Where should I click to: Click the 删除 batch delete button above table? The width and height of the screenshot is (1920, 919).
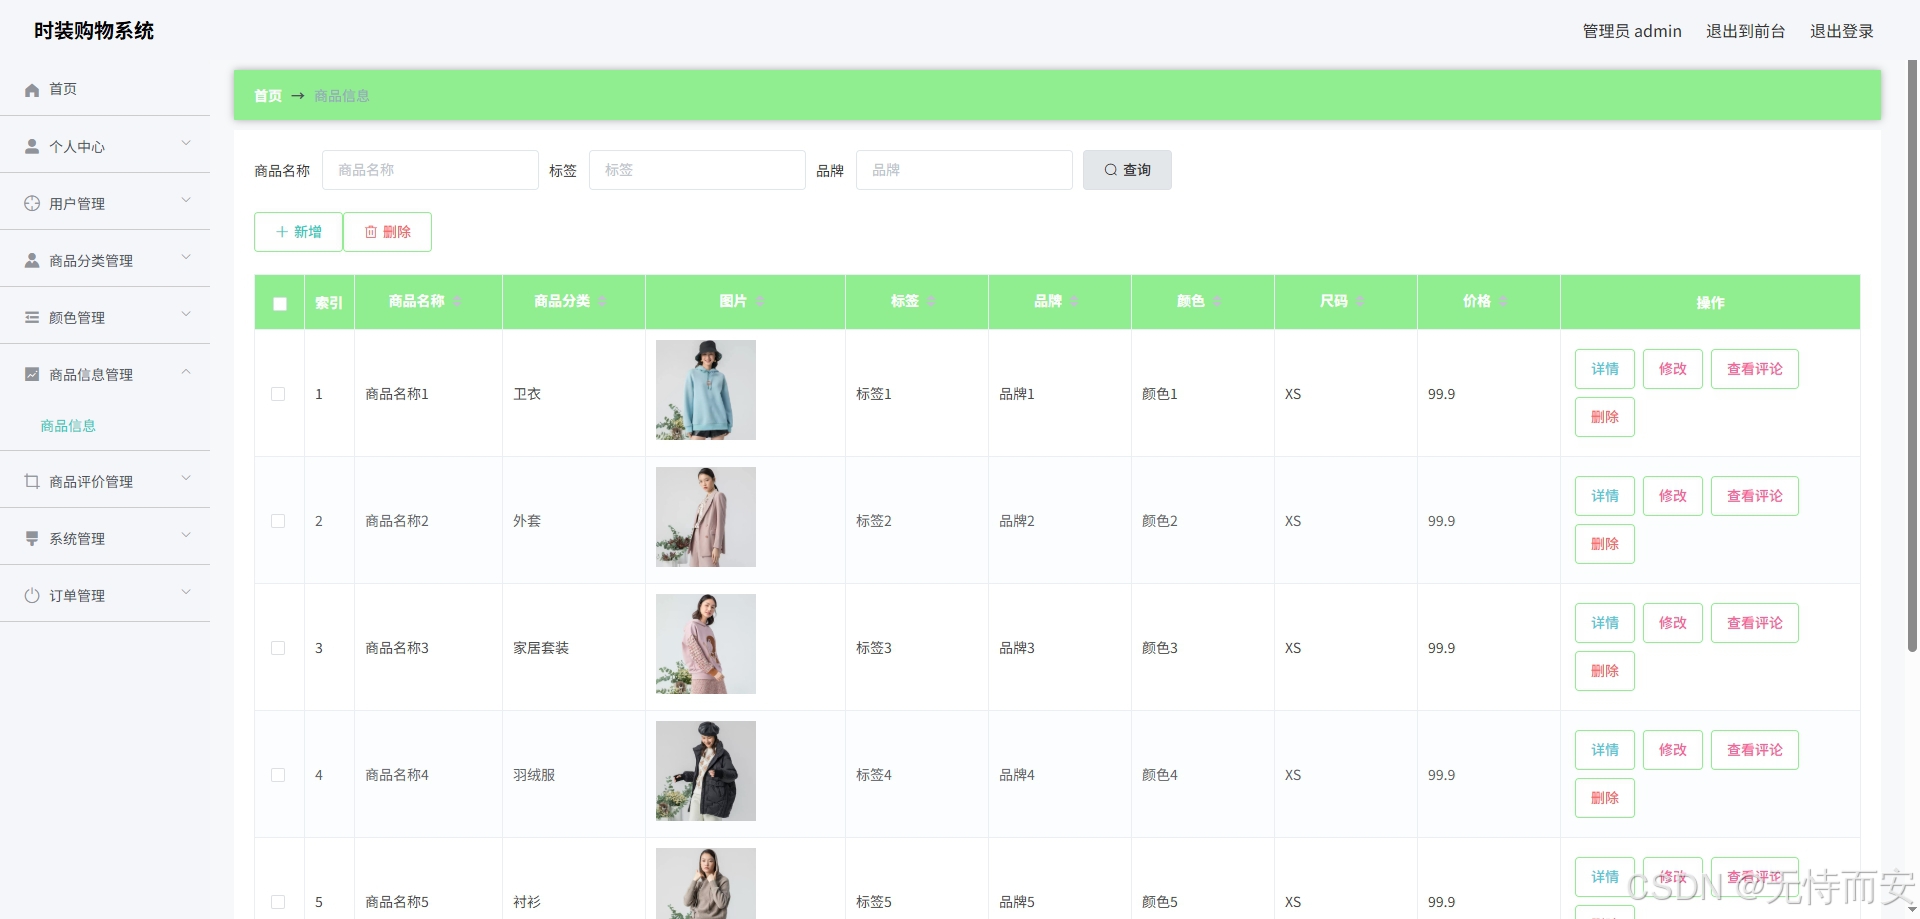[387, 232]
